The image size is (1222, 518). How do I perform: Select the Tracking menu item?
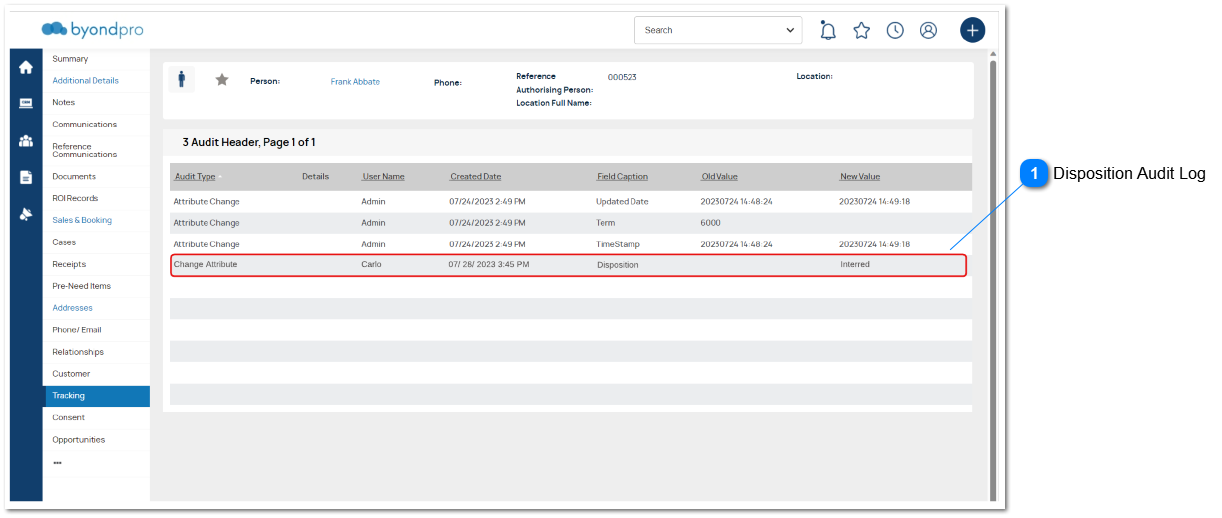[x=97, y=396]
